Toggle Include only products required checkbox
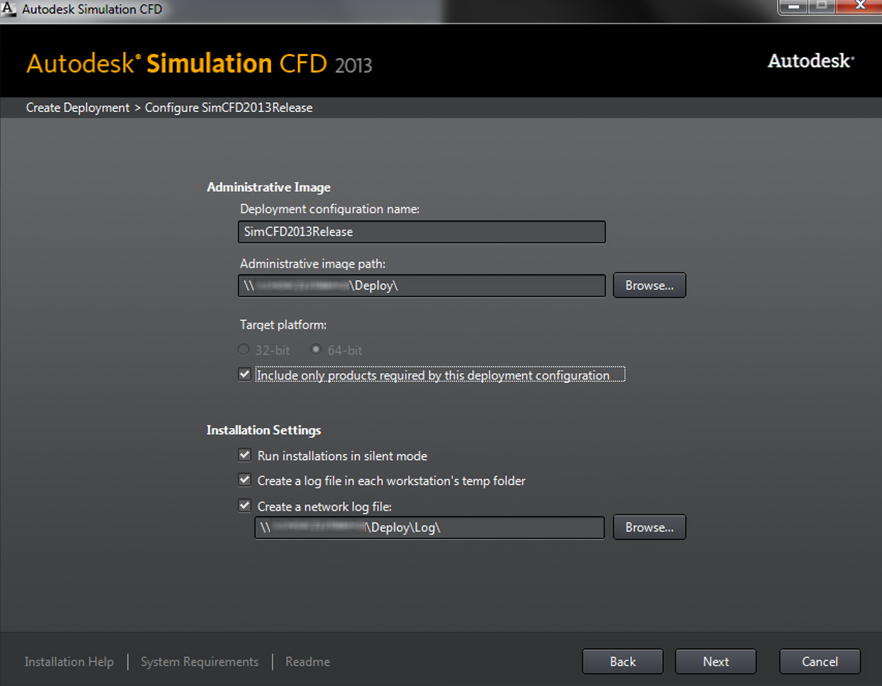 [x=244, y=375]
